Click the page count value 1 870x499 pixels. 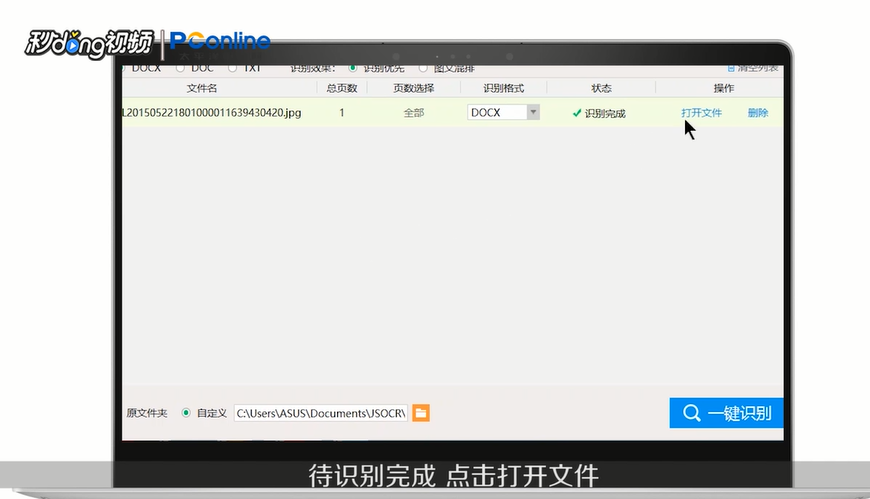point(342,113)
